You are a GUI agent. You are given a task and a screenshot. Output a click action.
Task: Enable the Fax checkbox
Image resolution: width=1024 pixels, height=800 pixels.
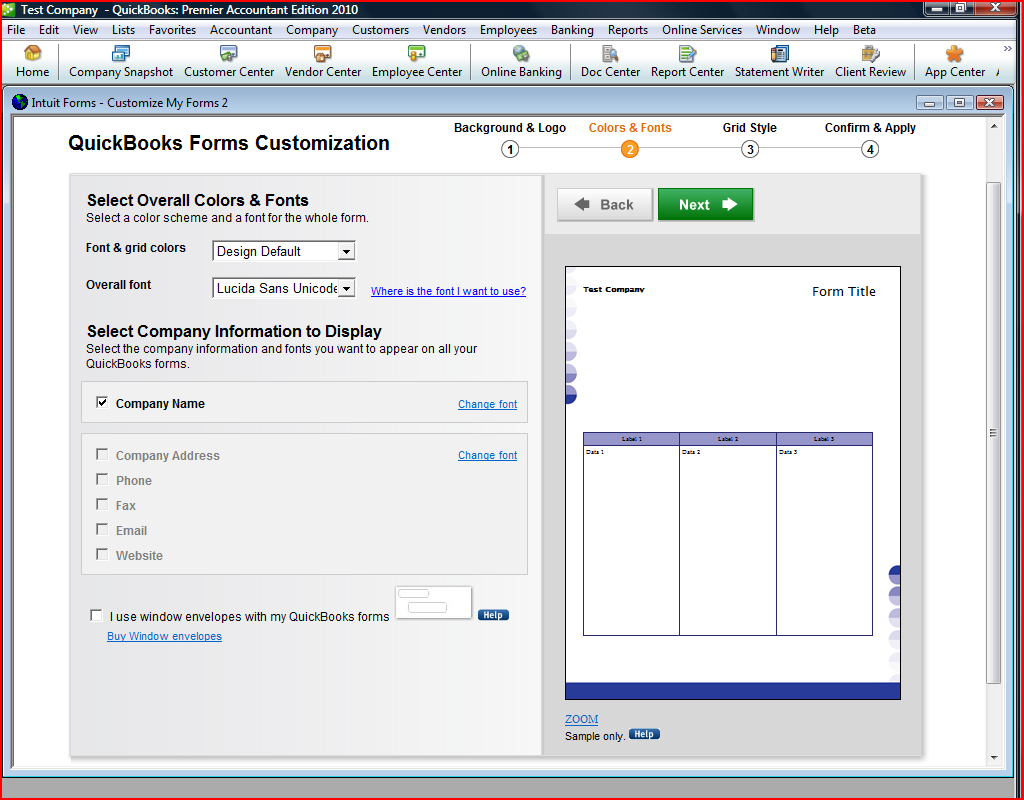pyautogui.click(x=102, y=504)
